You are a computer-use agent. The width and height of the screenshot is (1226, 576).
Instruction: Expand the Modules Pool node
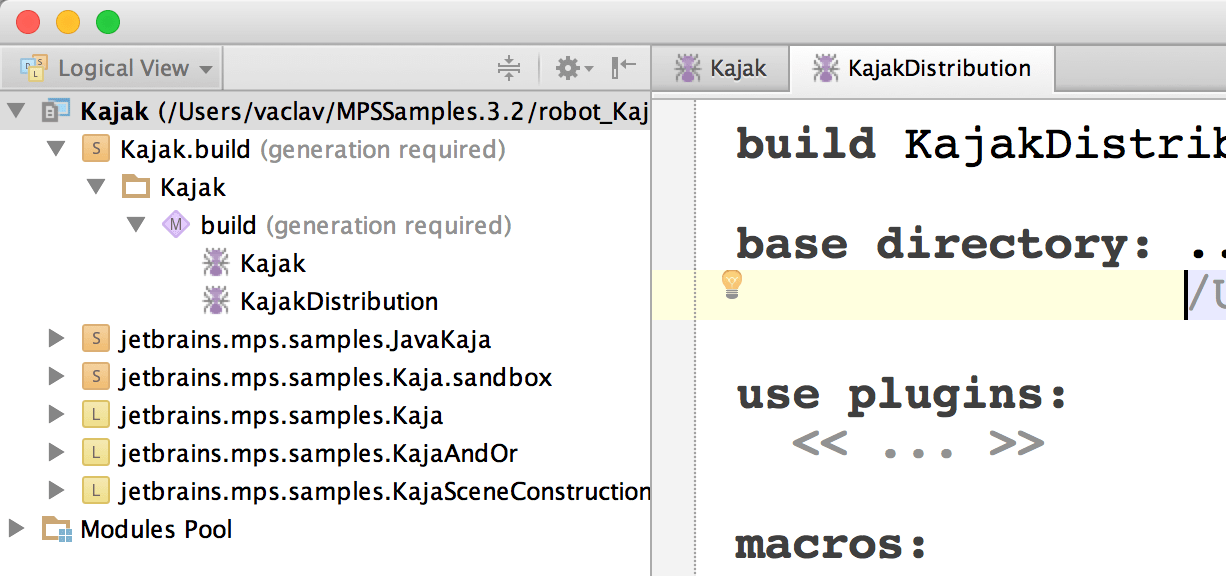coord(16,528)
